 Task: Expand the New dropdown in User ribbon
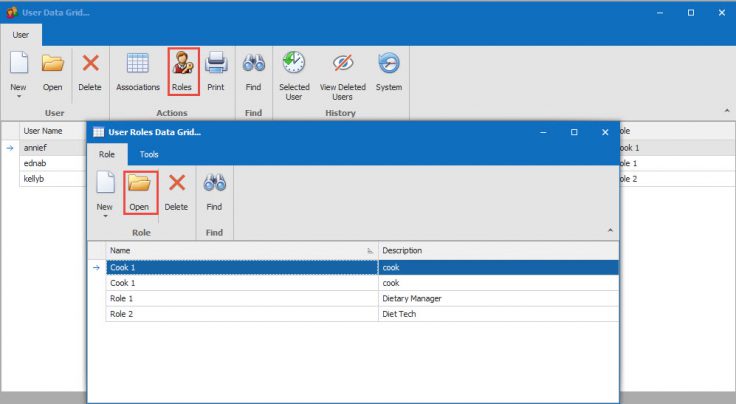[x=18, y=97]
